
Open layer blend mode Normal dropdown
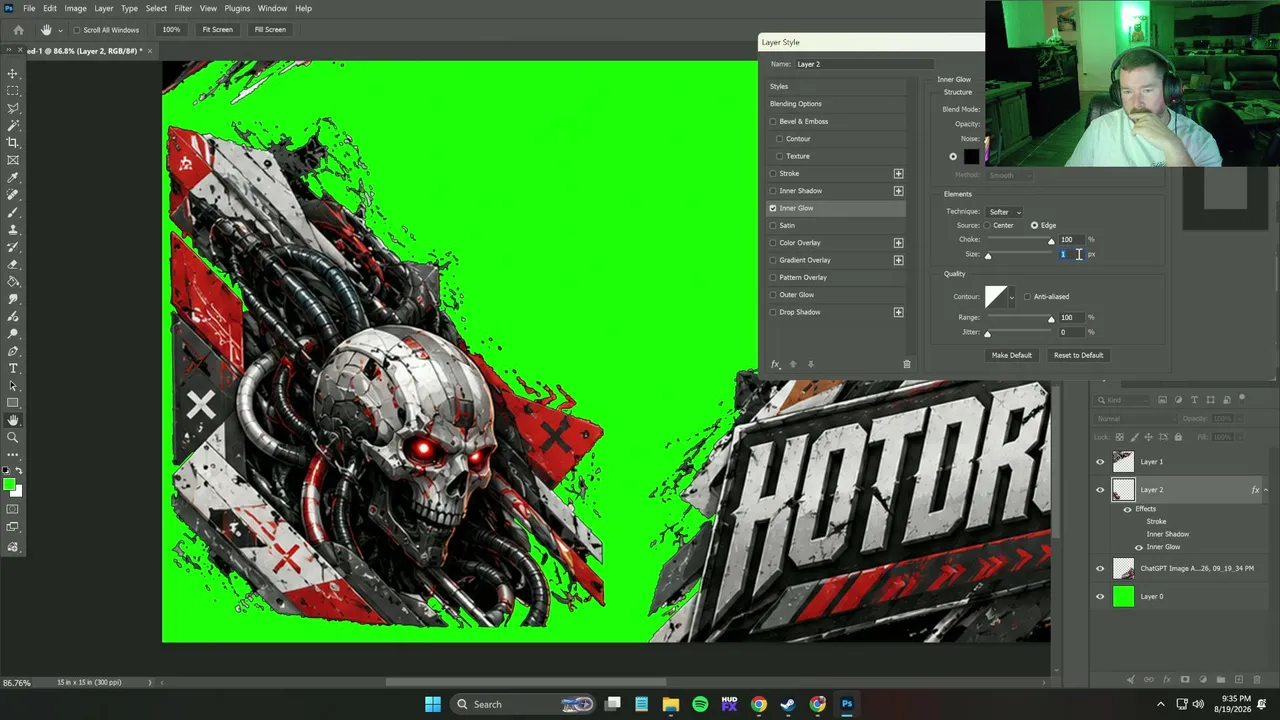(x=1135, y=419)
